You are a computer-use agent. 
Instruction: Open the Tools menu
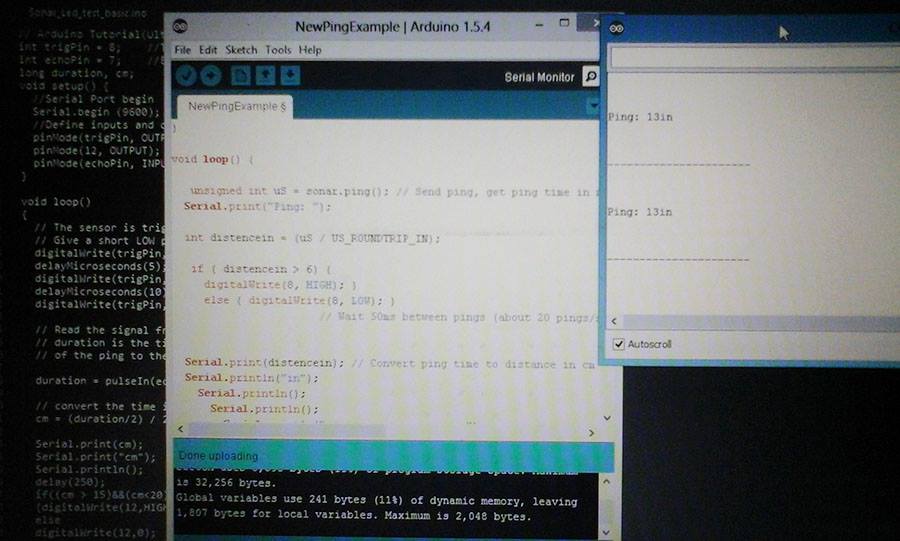278,50
